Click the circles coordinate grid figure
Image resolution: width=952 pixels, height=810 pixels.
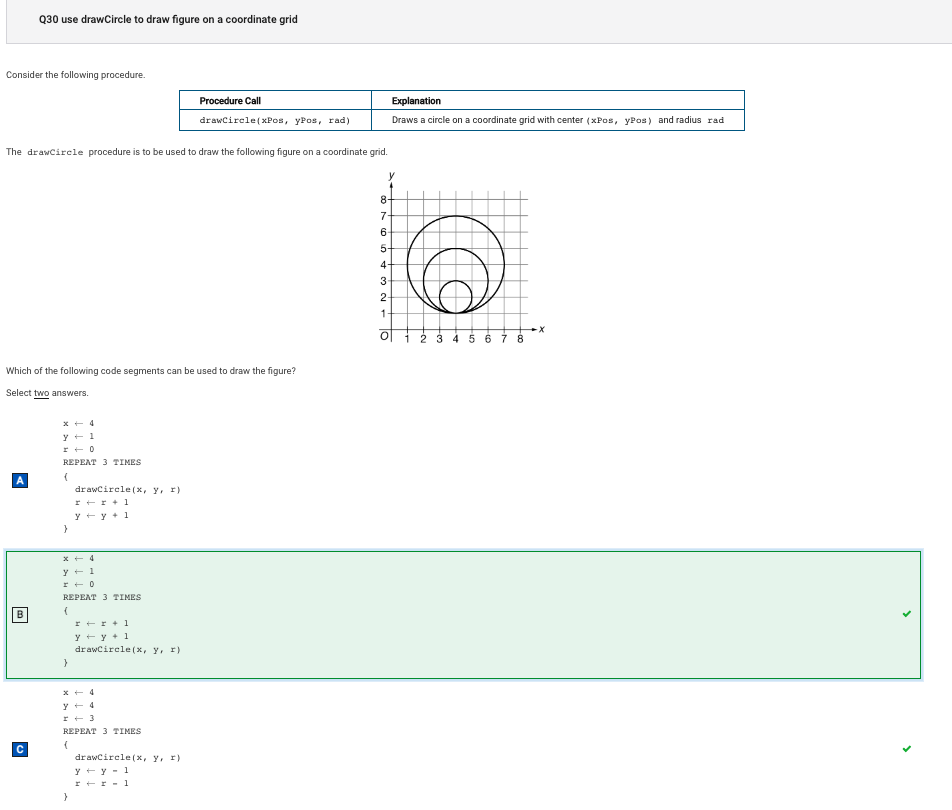[461, 258]
